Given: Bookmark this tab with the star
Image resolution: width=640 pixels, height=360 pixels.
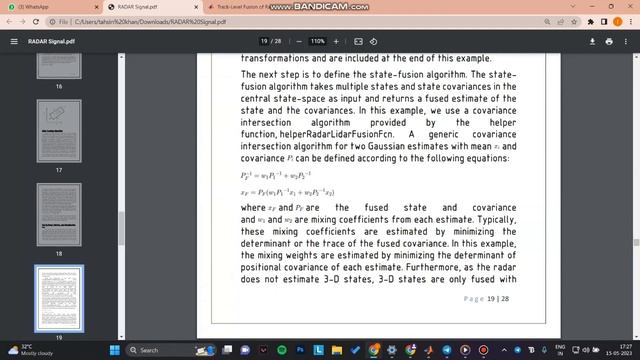Looking at the screenshot, I should pos(574,22).
